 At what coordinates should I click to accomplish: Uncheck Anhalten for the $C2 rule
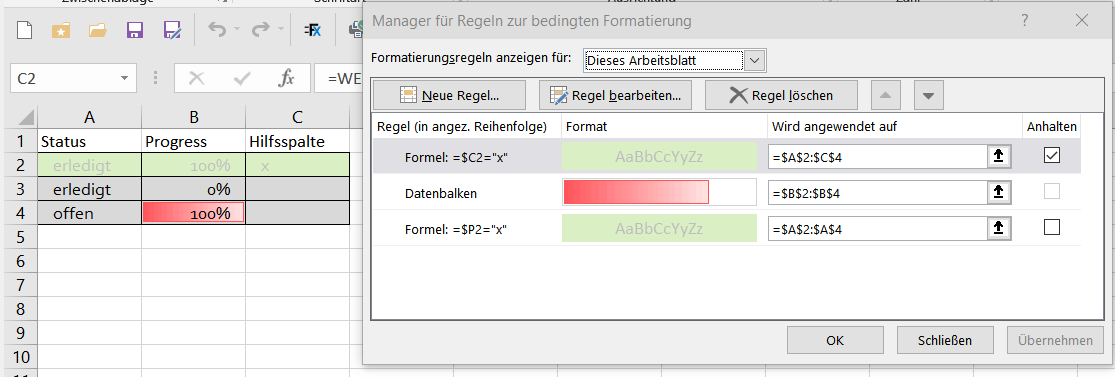[x=1052, y=155]
